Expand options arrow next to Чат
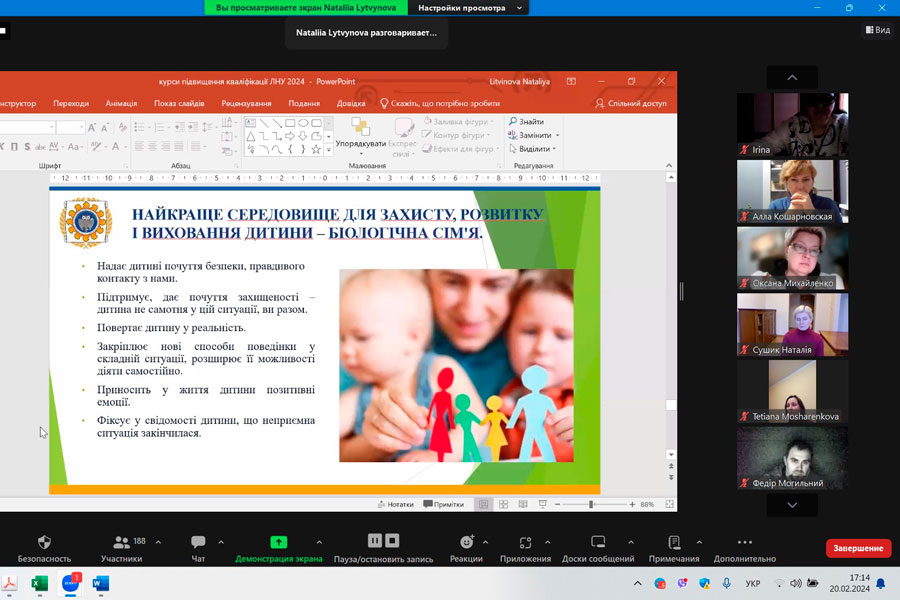The image size is (900, 600). pos(219,541)
